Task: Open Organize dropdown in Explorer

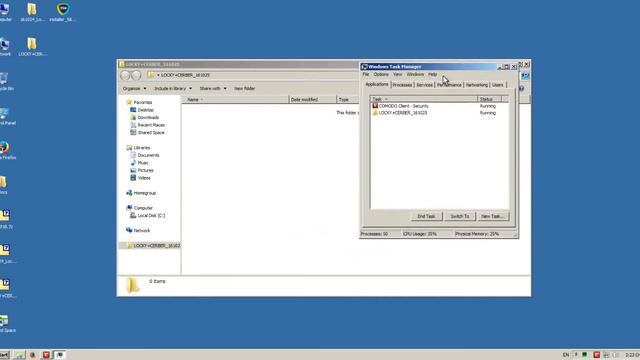Action: 134,89
